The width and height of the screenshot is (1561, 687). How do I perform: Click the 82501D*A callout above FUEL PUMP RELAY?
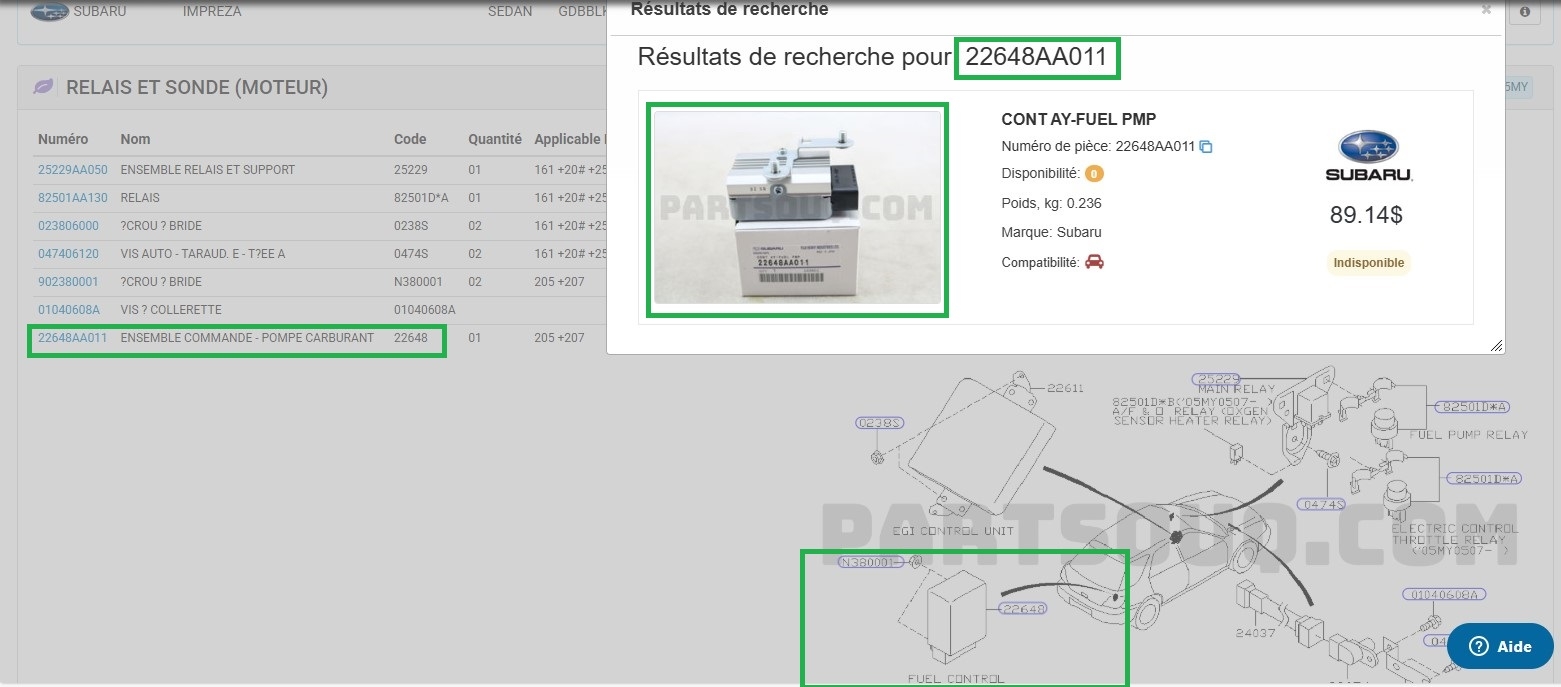(x=1472, y=407)
